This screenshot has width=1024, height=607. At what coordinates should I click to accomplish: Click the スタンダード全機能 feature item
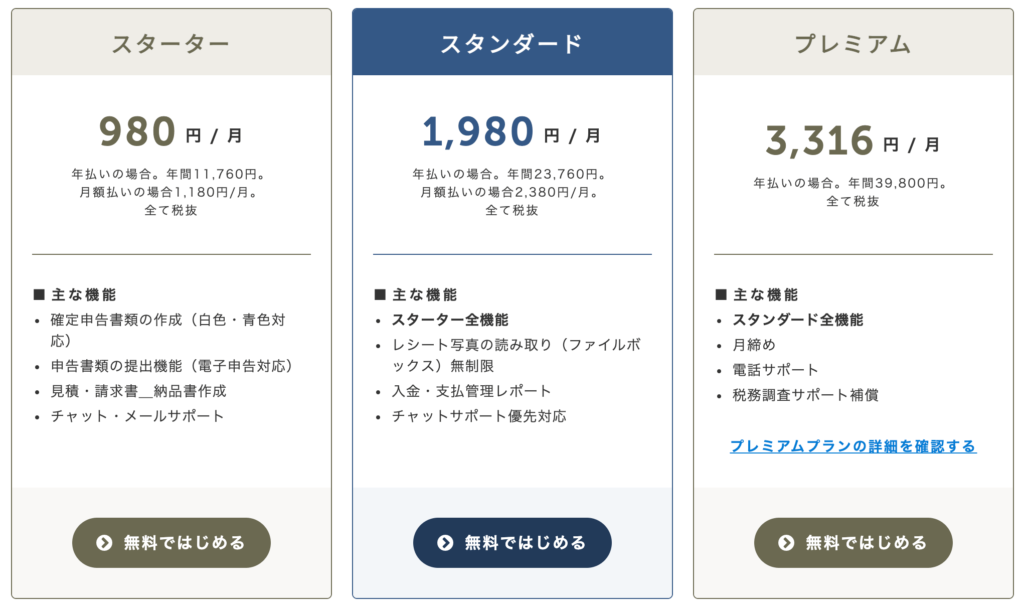798,320
